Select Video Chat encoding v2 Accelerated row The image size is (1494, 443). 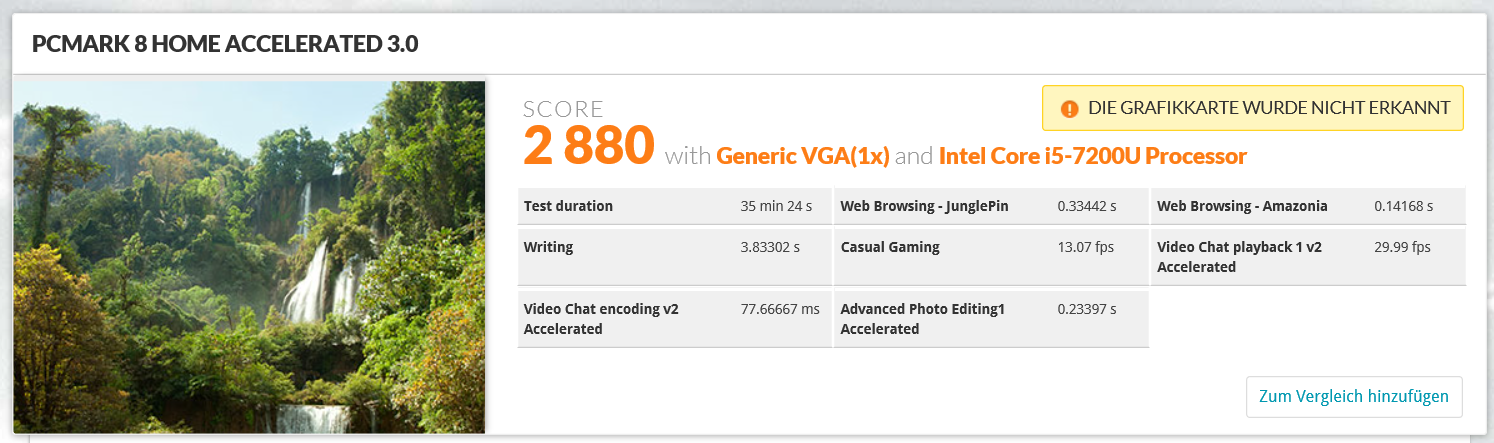click(x=674, y=319)
